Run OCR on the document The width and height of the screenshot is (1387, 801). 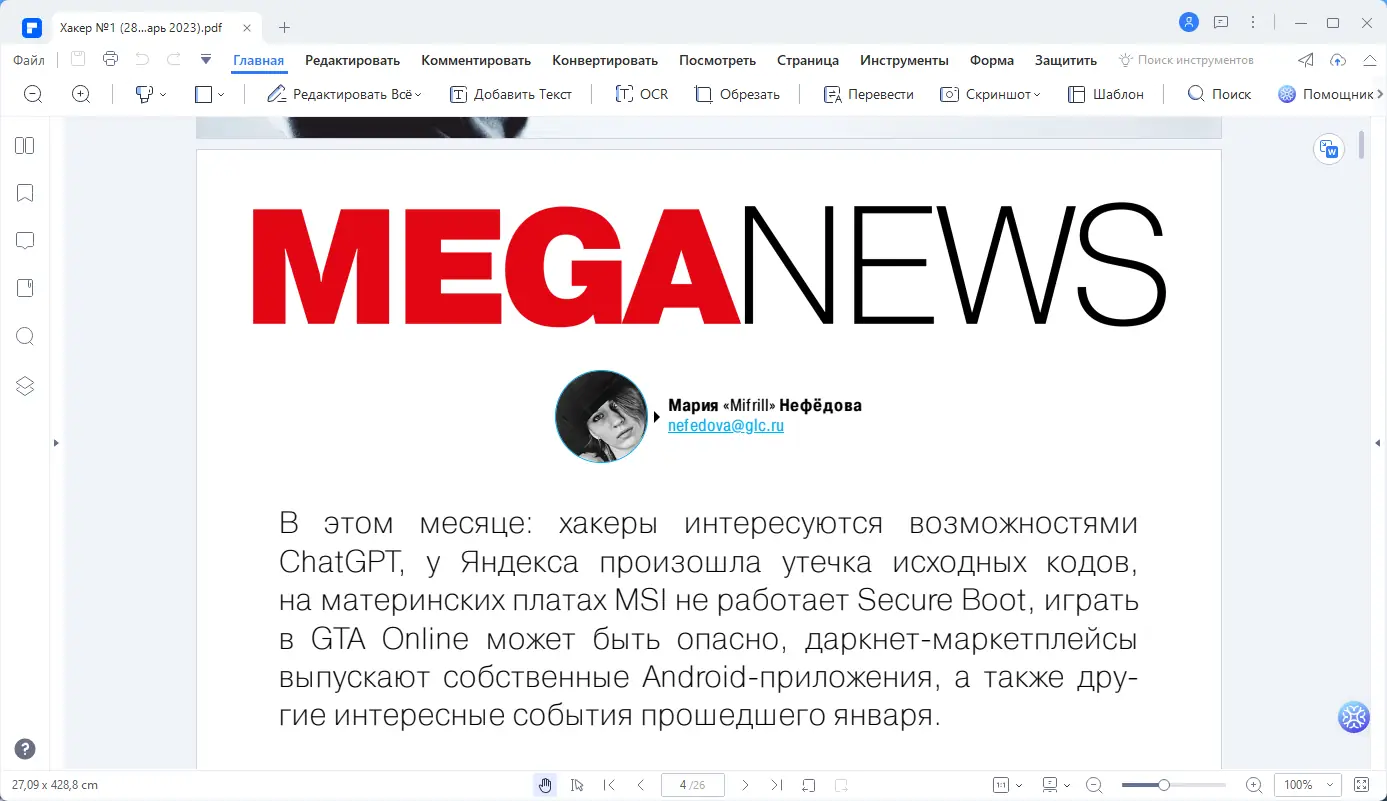coord(641,93)
